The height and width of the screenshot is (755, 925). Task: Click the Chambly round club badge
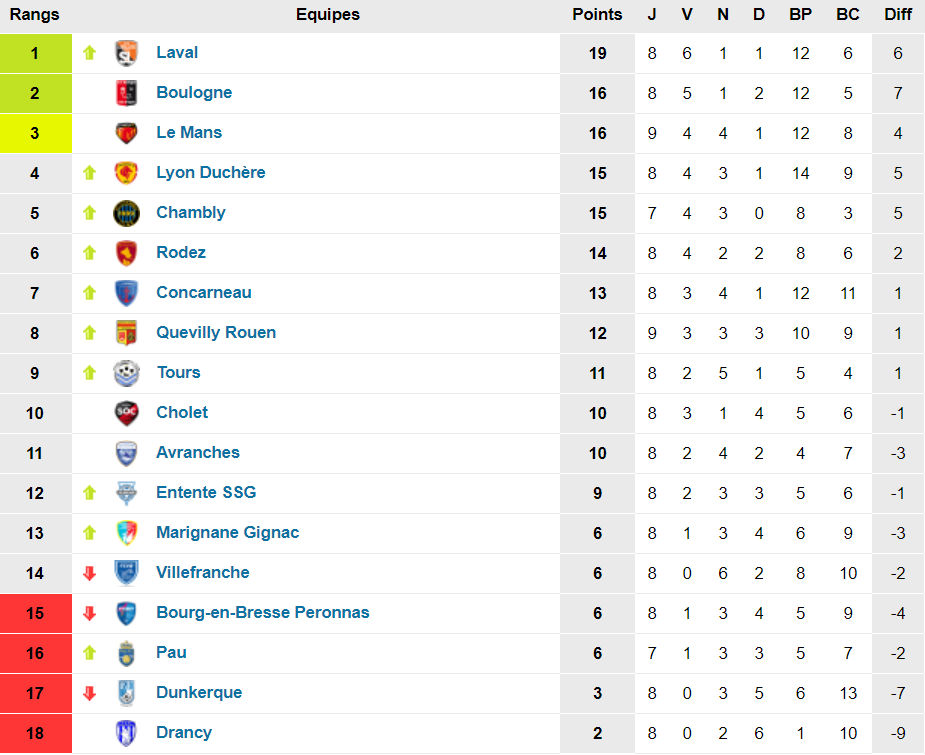[x=126, y=213]
